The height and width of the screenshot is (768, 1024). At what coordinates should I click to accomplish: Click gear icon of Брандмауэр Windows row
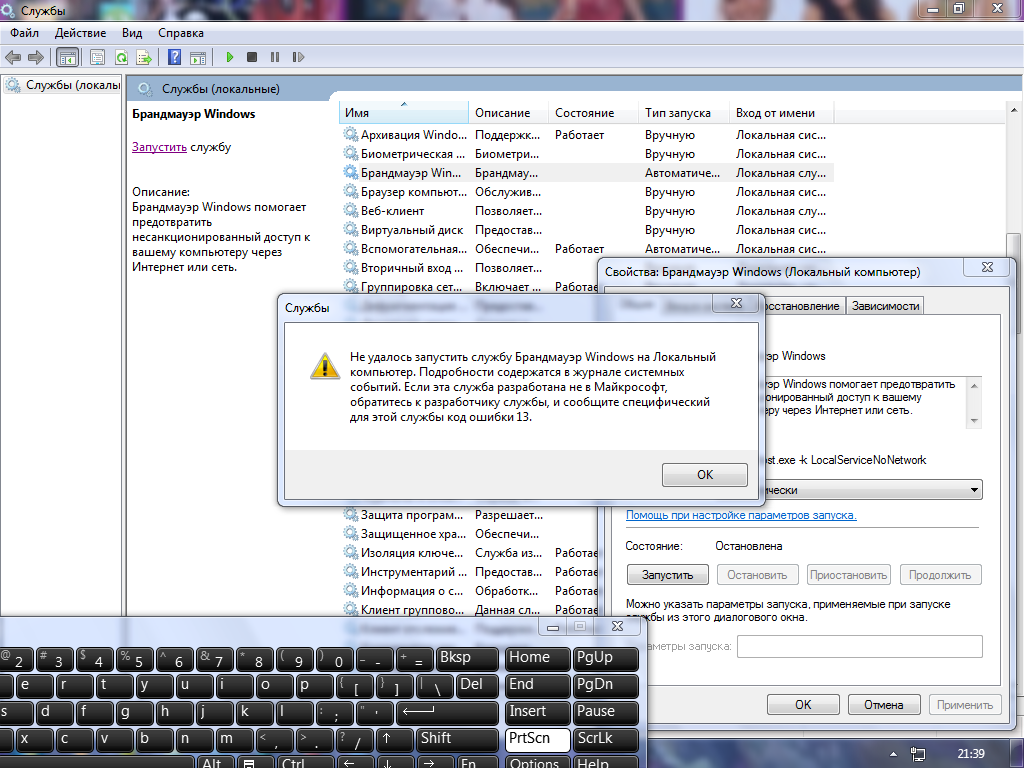click(351, 172)
